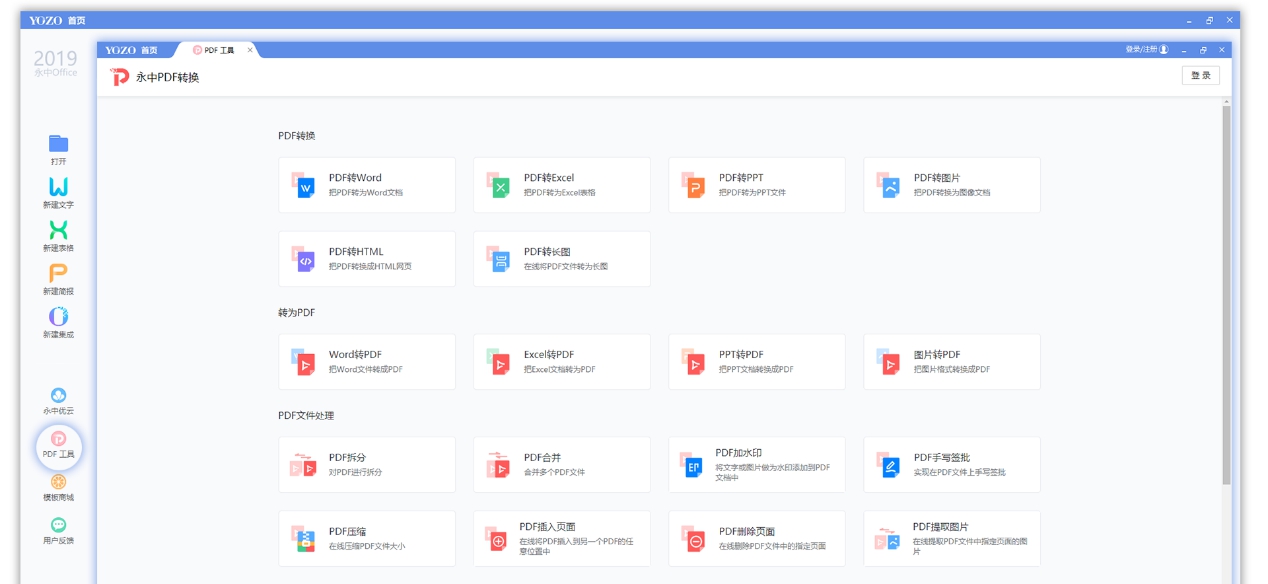Click the 把PDF转换成HTML网页 description text
Viewport: 1268px width, 584px height.
point(370,267)
